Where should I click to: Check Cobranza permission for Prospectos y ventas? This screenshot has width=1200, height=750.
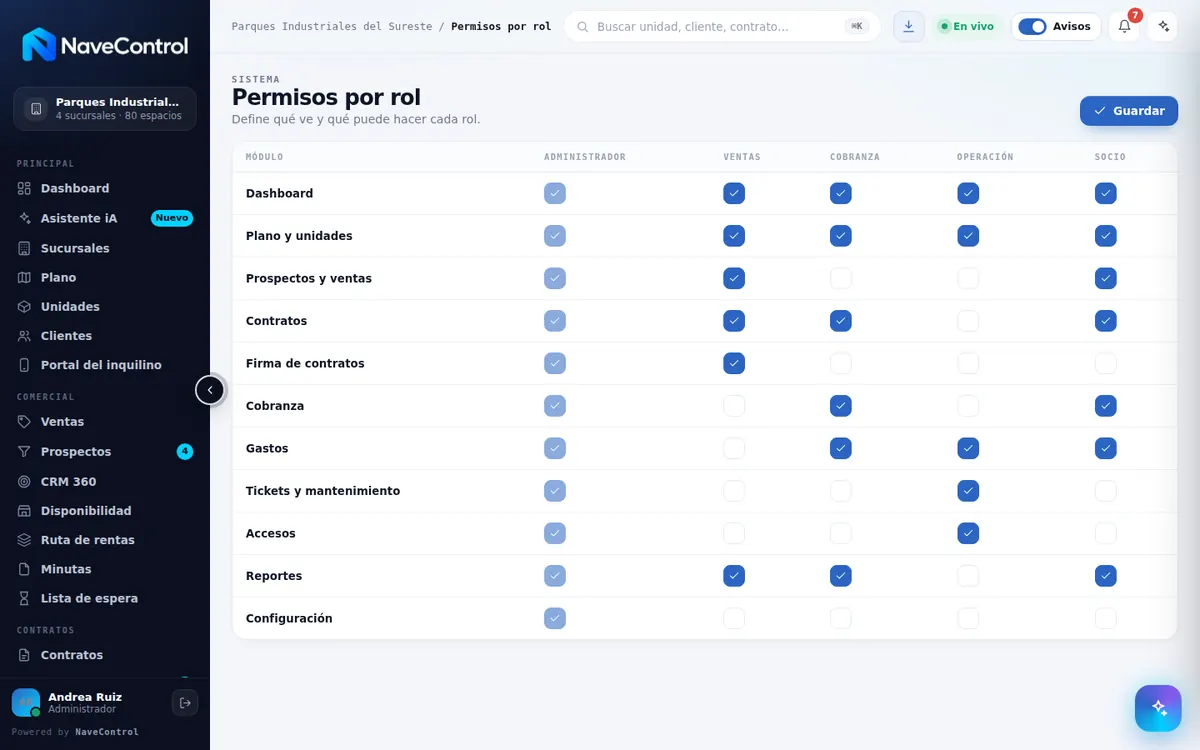pyautogui.click(x=841, y=278)
